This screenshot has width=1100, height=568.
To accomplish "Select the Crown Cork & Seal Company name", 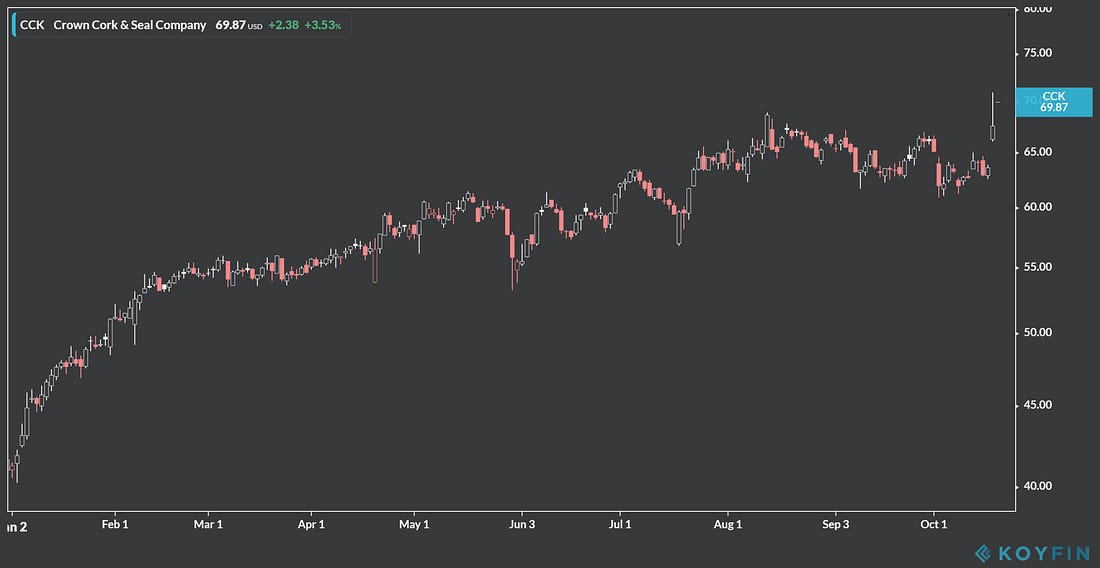I will 130,25.
